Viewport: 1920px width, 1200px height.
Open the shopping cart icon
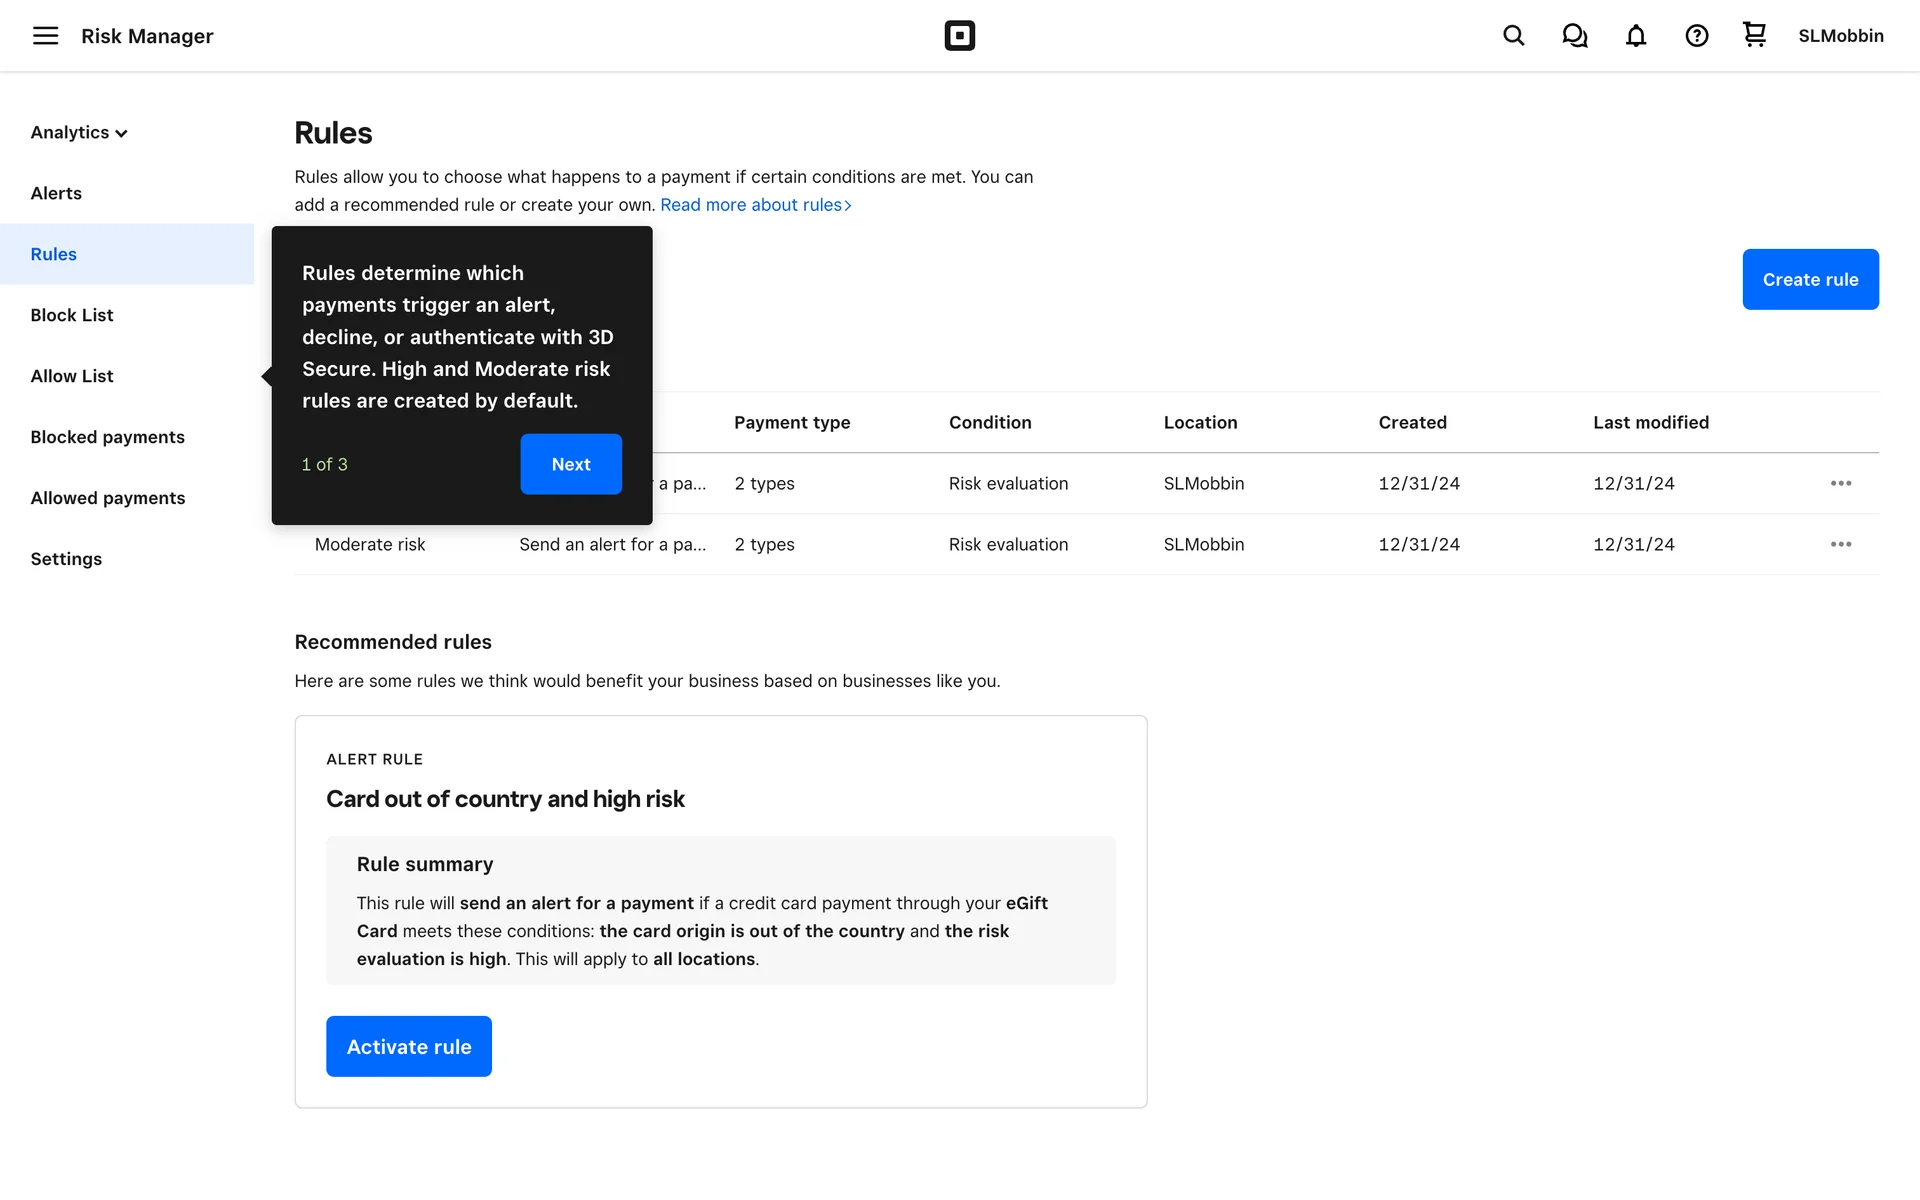pos(1754,35)
